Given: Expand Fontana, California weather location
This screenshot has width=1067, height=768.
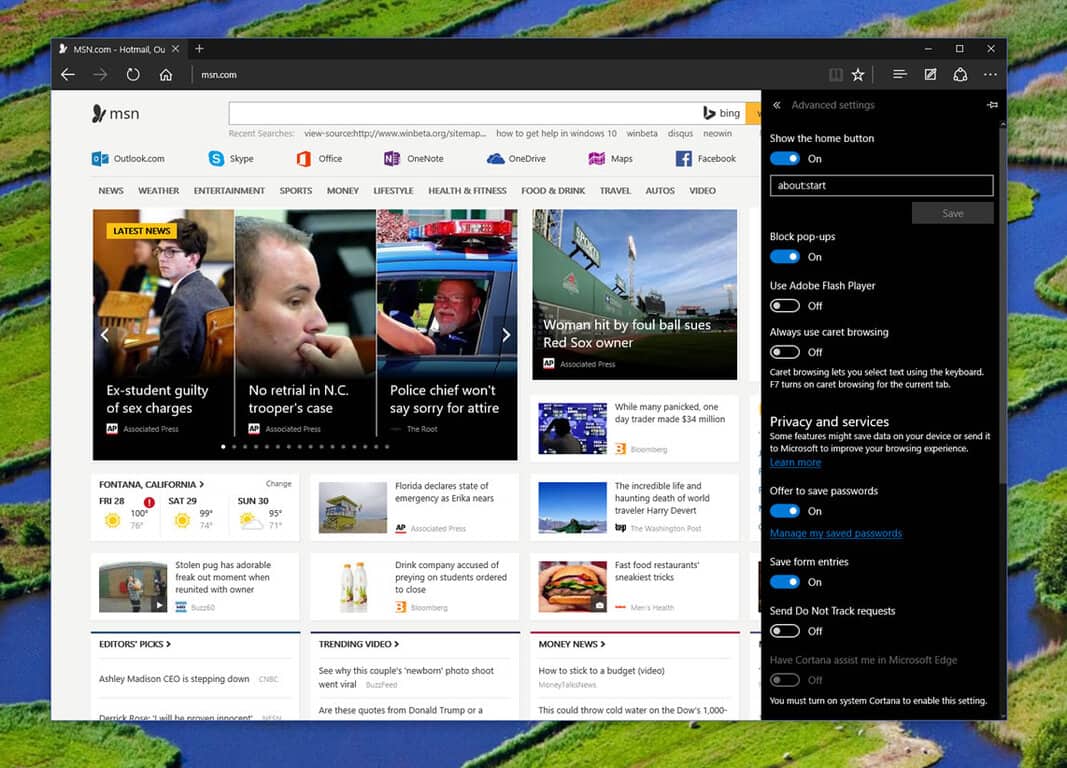Looking at the screenshot, I should pyautogui.click(x=151, y=484).
